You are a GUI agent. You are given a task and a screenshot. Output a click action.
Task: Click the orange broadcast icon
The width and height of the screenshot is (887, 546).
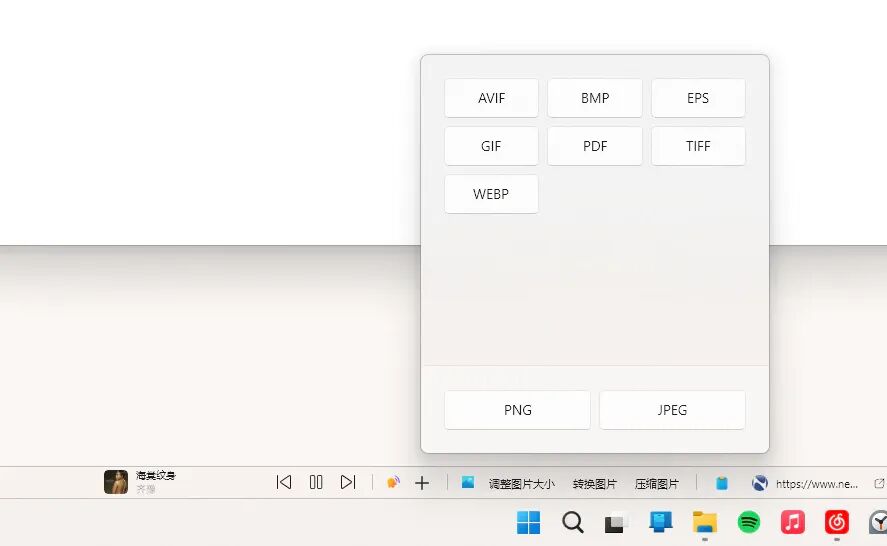pyautogui.click(x=393, y=482)
